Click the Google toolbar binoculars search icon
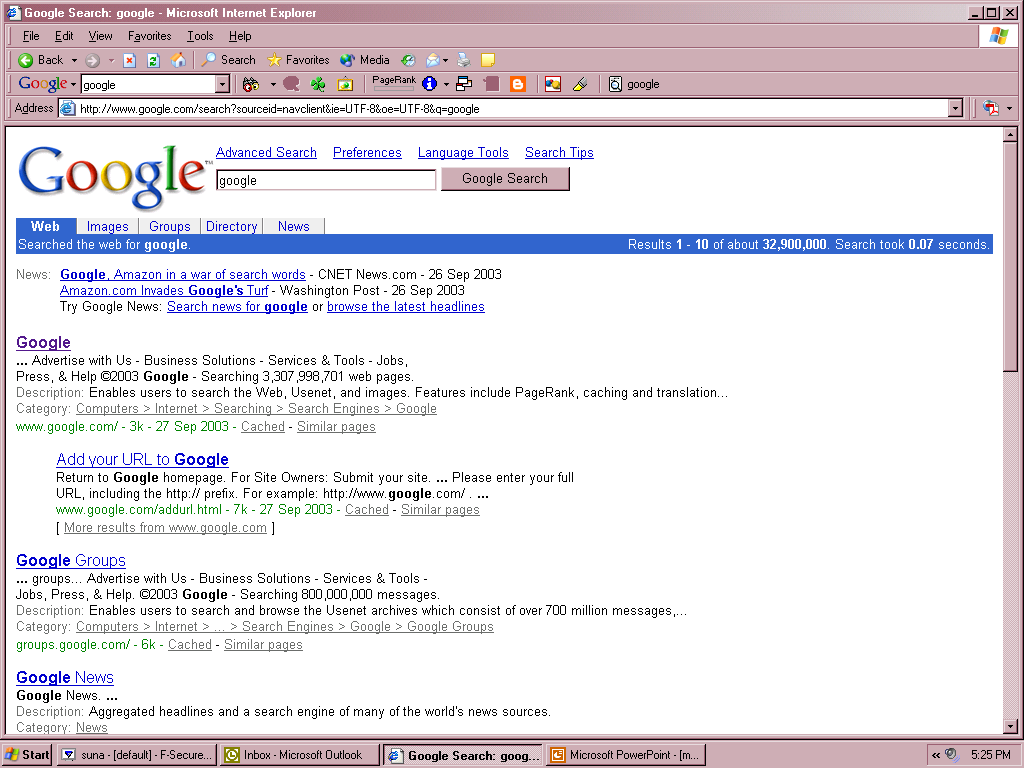1024x768 pixels. [x=250, y=84]
